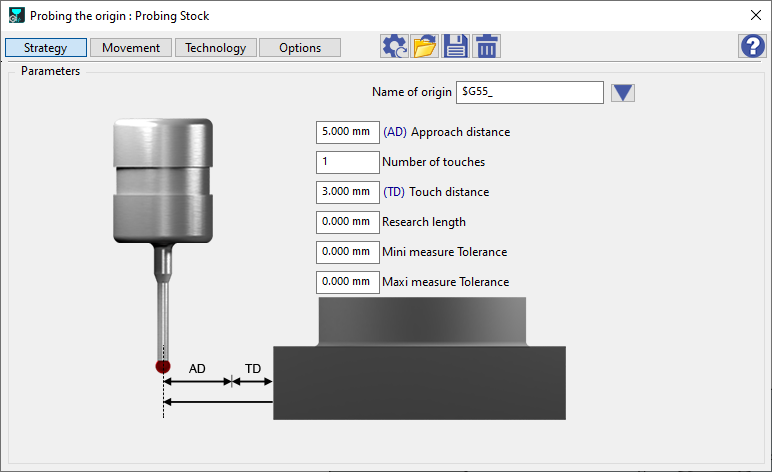Image resolution: width=772 pixels, height=472 pixels.
Task: Click the Approach distance value field
Action: click(347, 132)
